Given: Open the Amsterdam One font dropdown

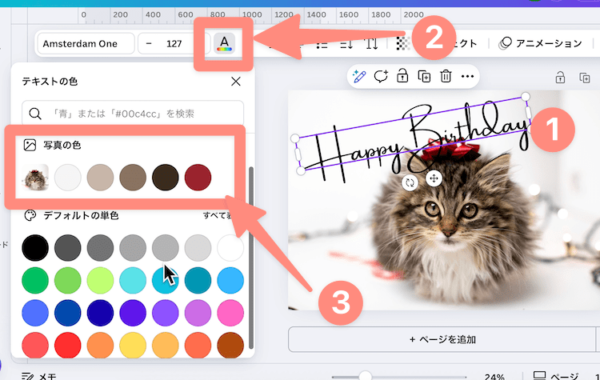Looking at the screenshot, I should pos(86,44).
